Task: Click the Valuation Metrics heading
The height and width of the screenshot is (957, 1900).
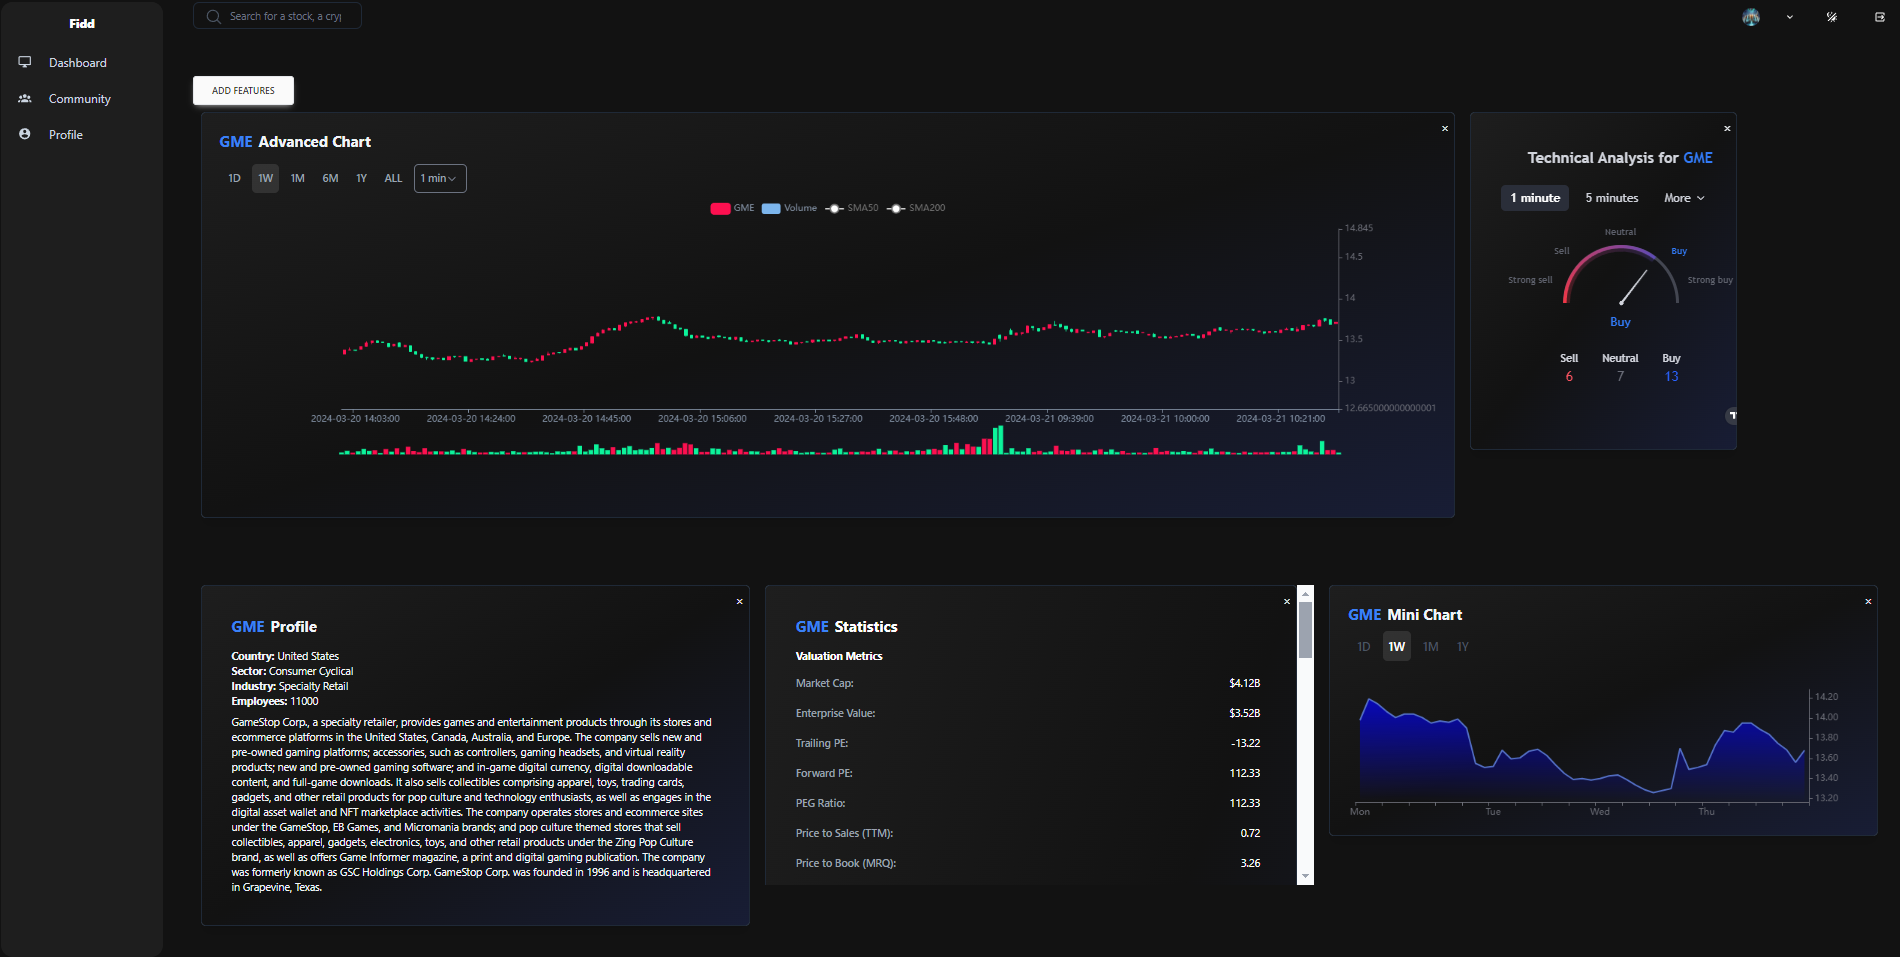Action: click(x=839, y=656)
